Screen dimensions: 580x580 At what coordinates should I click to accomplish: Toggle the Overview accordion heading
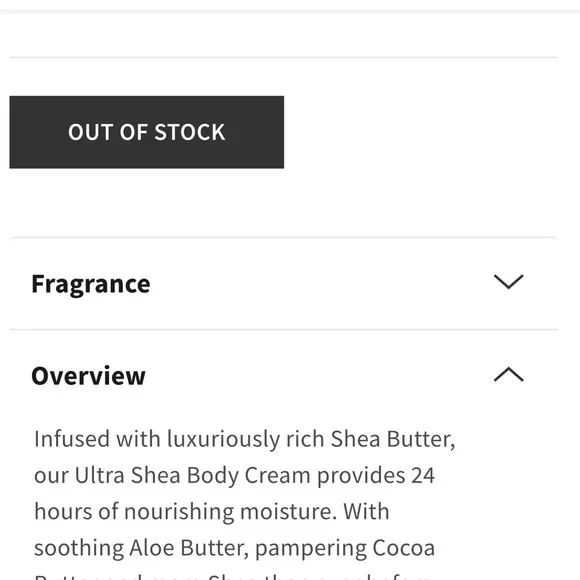(x=88, y=376)
